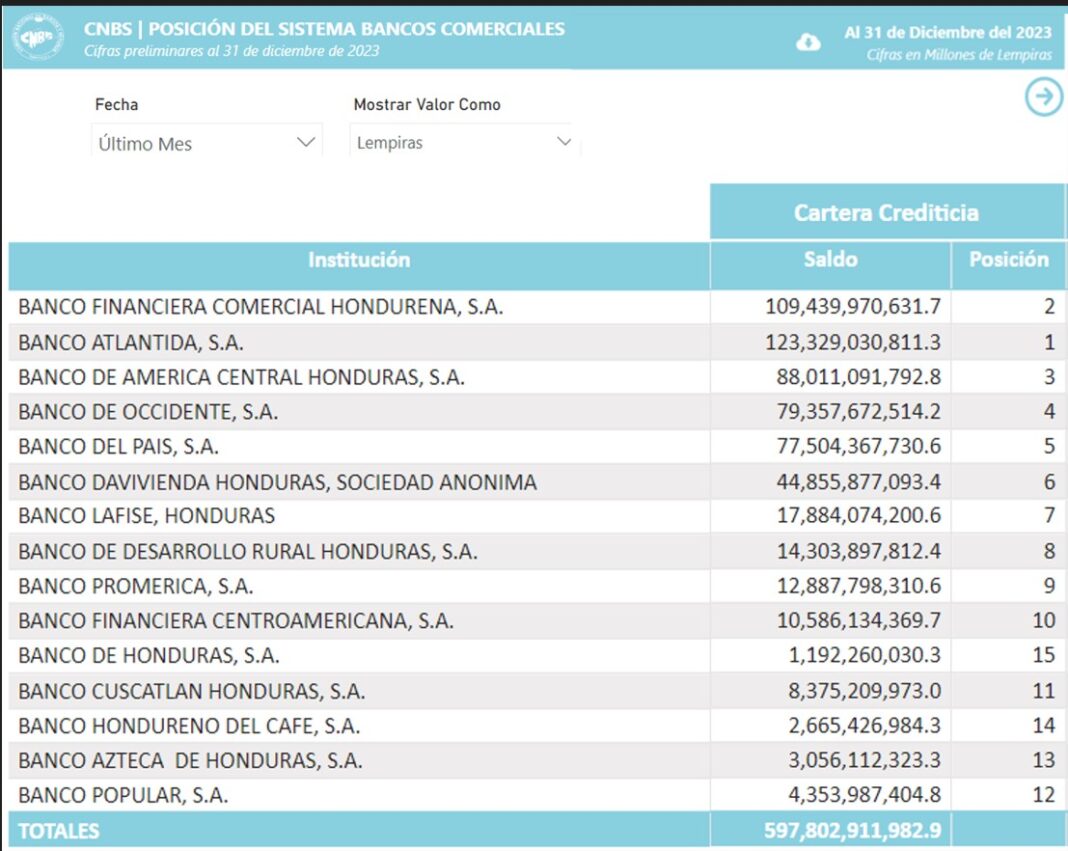The height and width of the screenshot is (851, 1068).
Task: Expand the Mostrar Valor Como dropdown
Action: pos(464,143)
